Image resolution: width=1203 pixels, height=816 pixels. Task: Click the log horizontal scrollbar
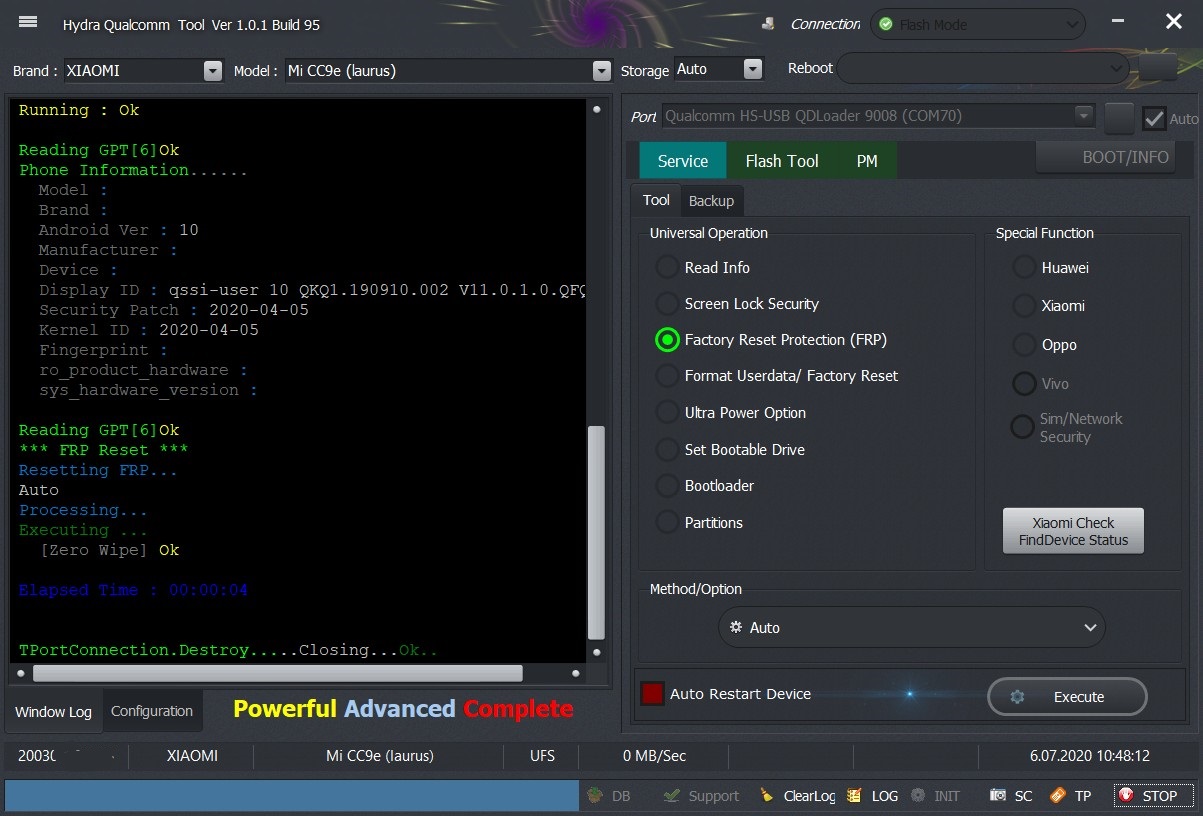278,673
